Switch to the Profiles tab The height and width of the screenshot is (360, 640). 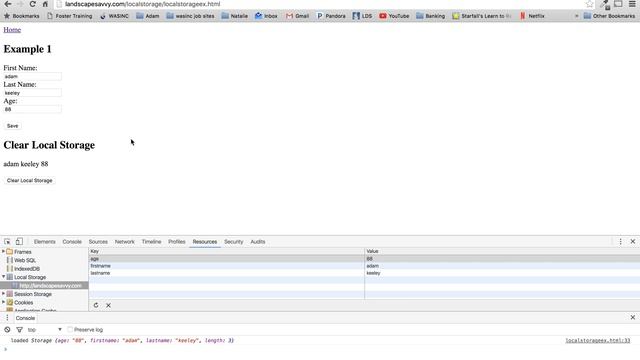[x=177, y=242]
